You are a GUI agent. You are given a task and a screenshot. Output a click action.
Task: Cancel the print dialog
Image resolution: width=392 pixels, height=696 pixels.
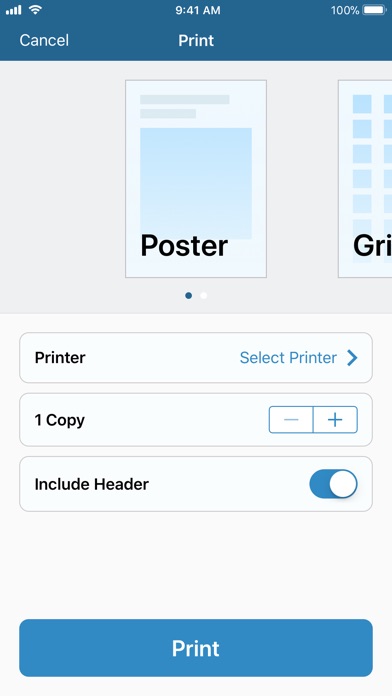click(x=44, y=40)
